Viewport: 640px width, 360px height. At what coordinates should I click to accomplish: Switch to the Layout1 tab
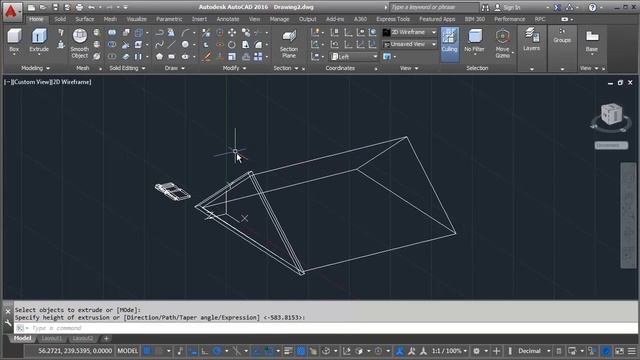(x=52, y=338)
